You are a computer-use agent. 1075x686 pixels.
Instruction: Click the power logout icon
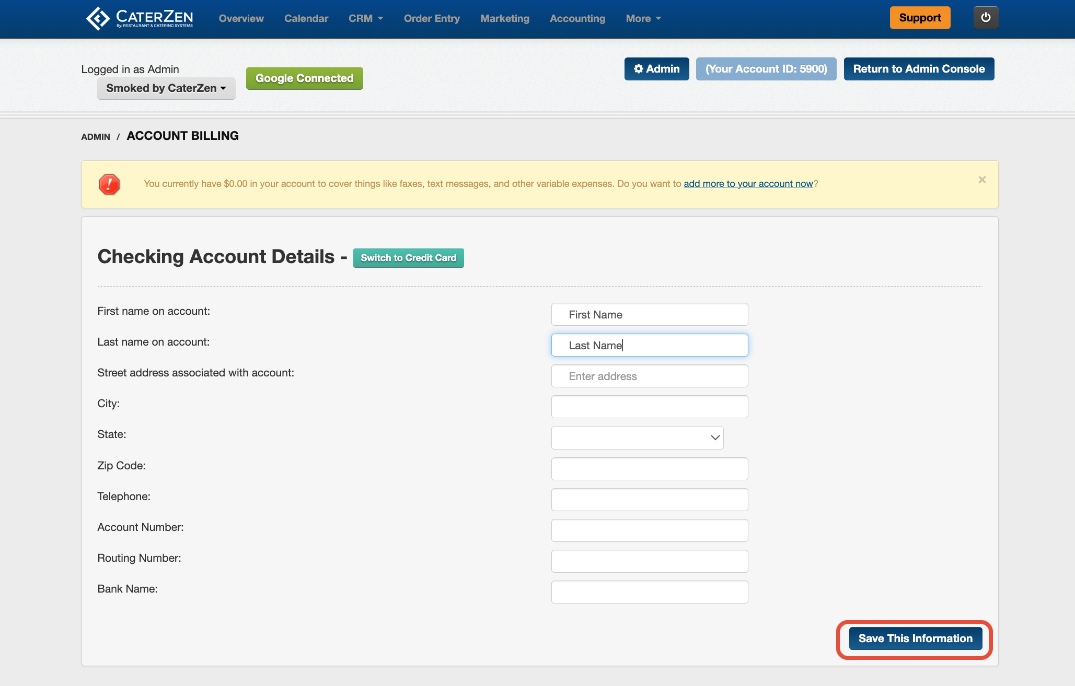[985, 18]
